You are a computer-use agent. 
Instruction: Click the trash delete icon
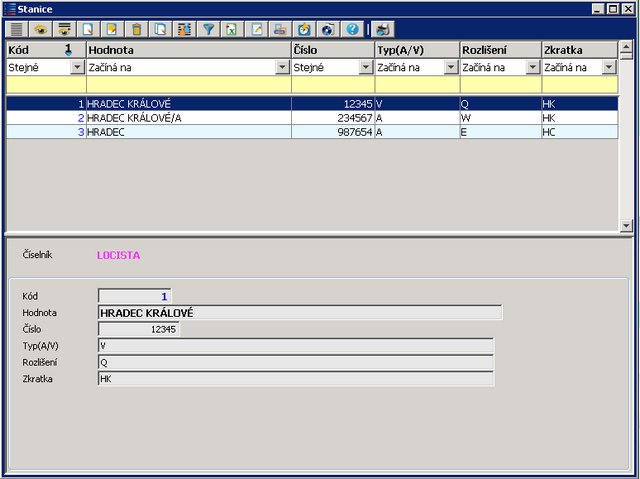[x=137, y=29]
